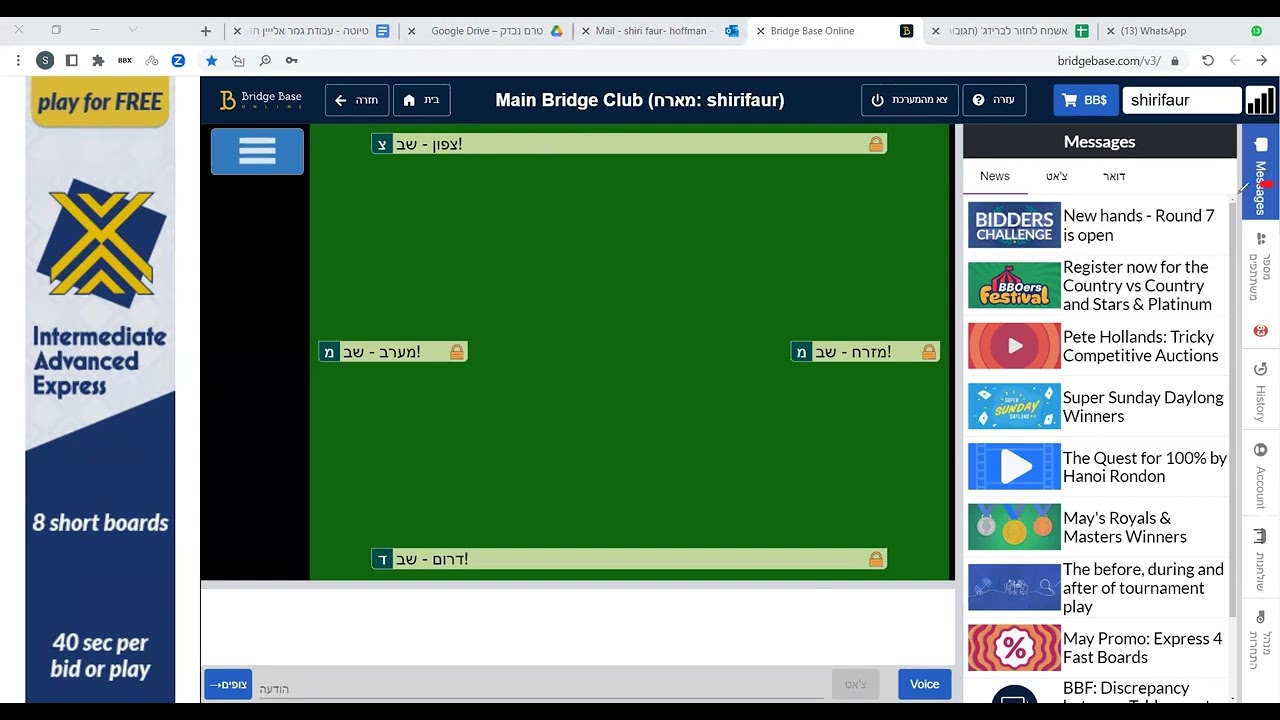Switch to the צ'אט chat tab
1280x720 pixels.
tap(1057, 176)
